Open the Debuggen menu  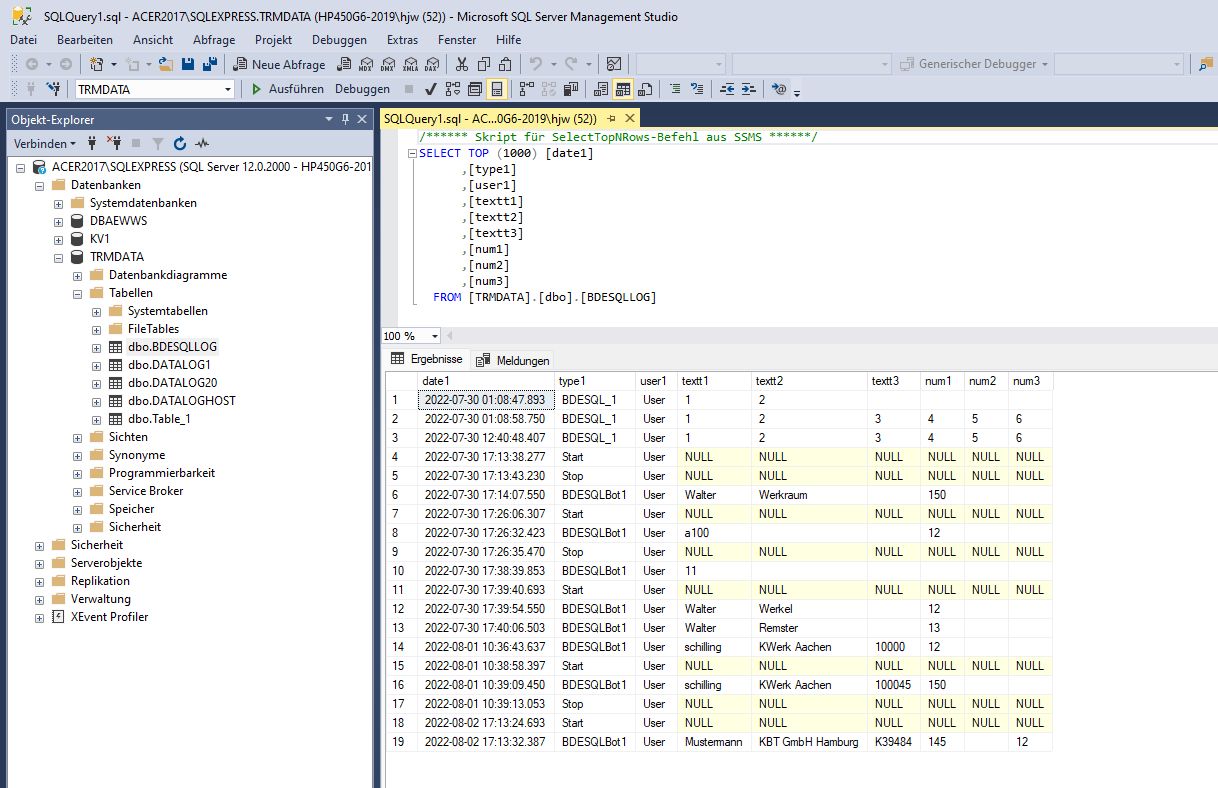tap(339, 39)
